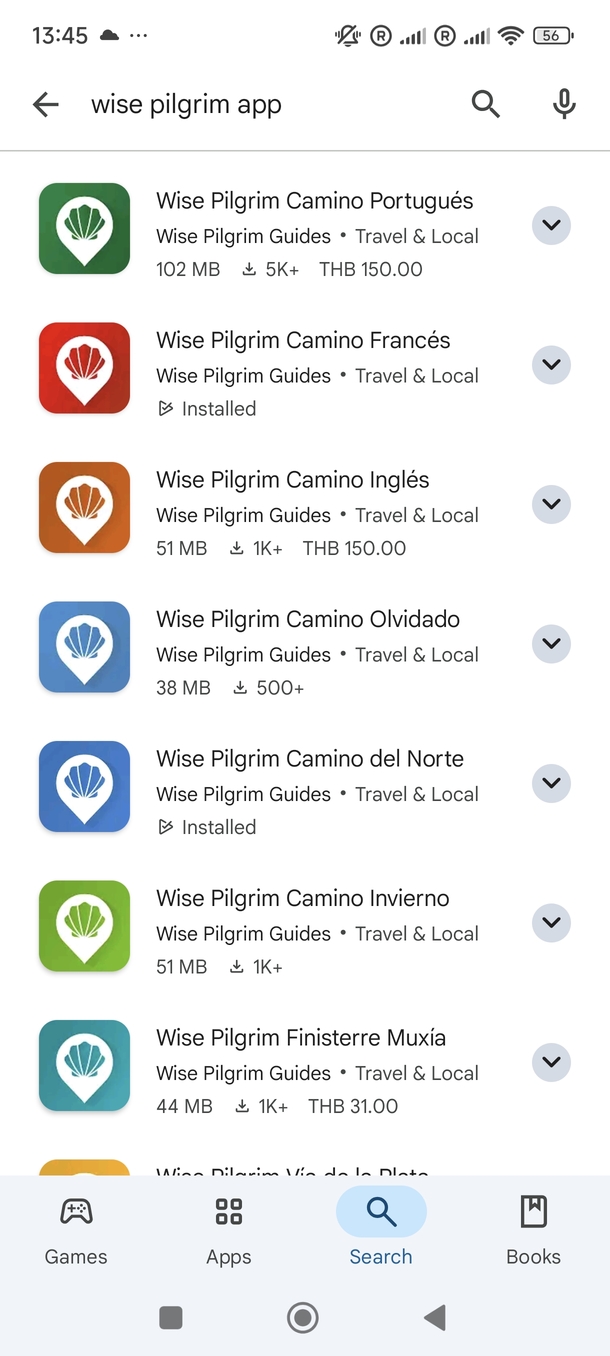Open Wise Pilgrim Camino Portugués green icon
The image size is (610, 1356).
tap(85, 229)
